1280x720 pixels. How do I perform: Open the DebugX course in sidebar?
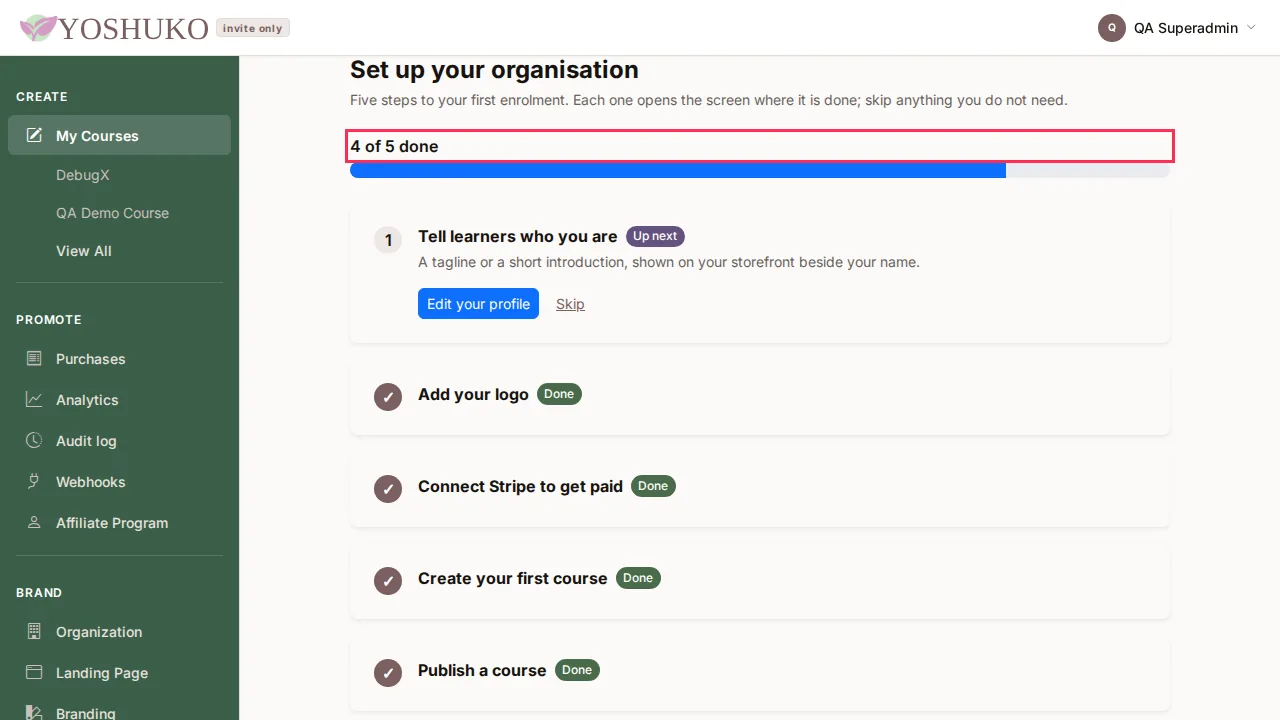(82, 175)
